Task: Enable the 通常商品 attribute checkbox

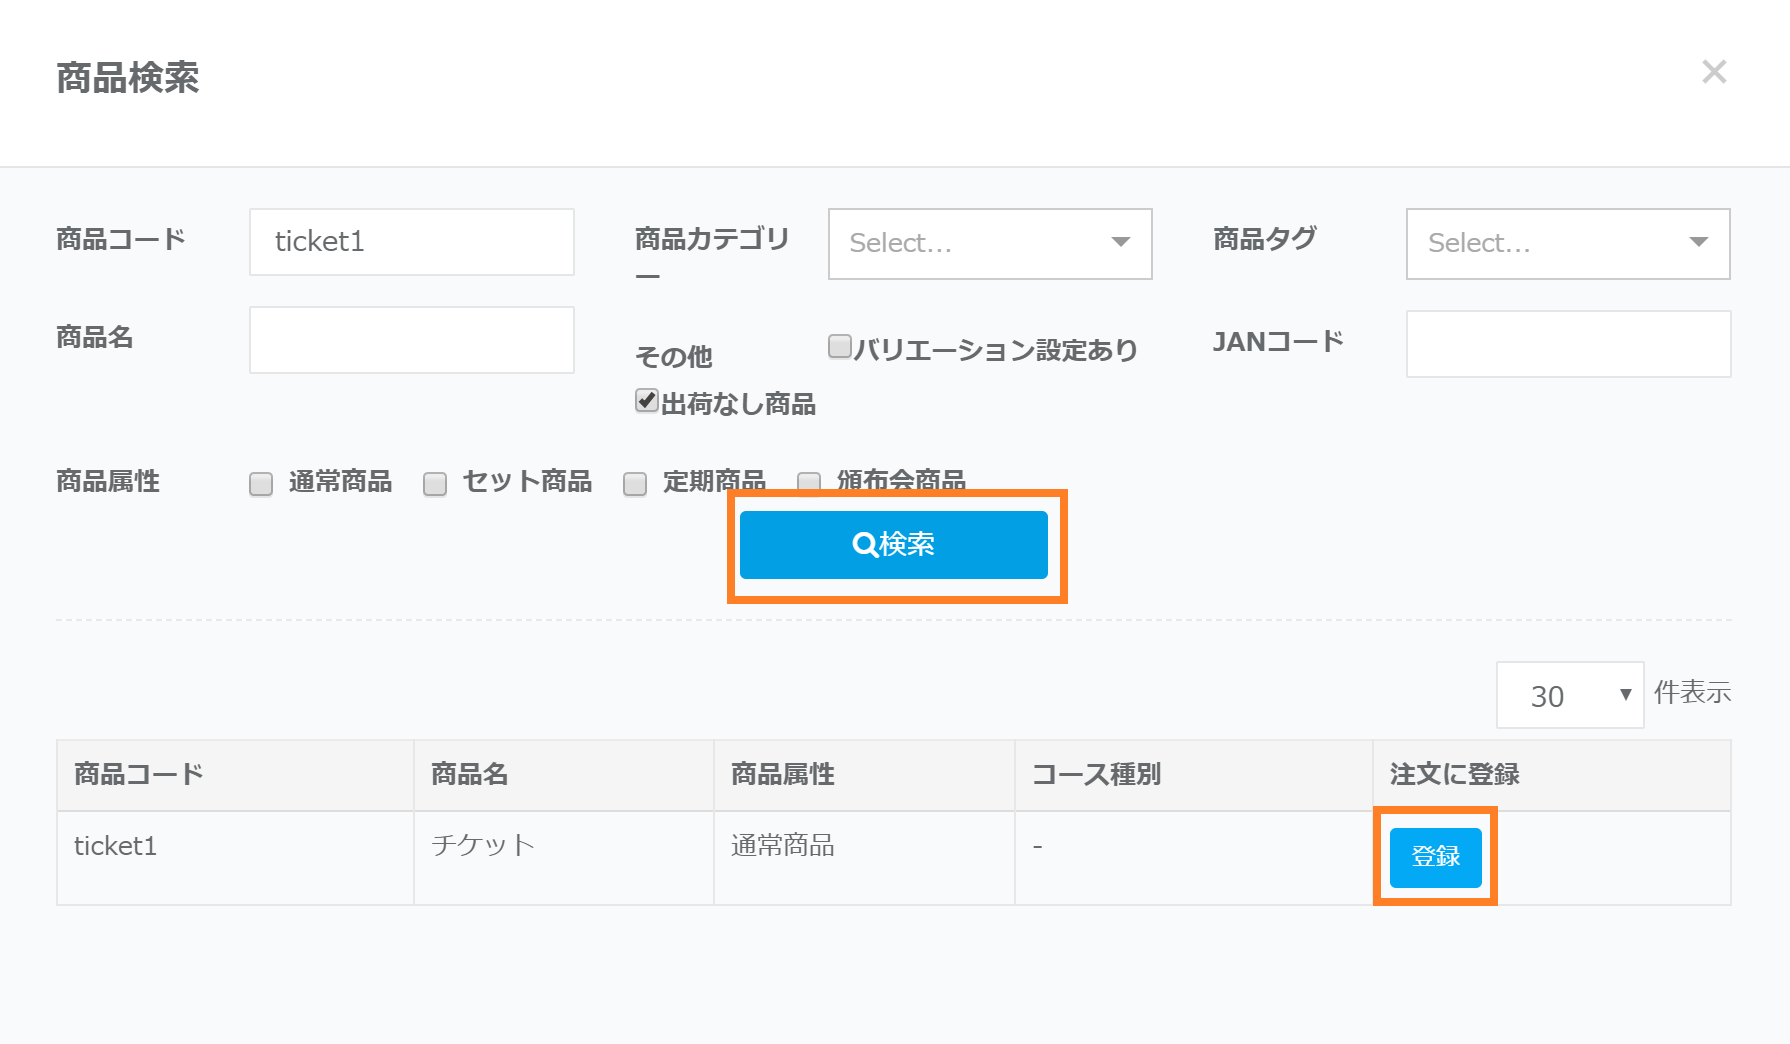Action: (x=261, y=484)
